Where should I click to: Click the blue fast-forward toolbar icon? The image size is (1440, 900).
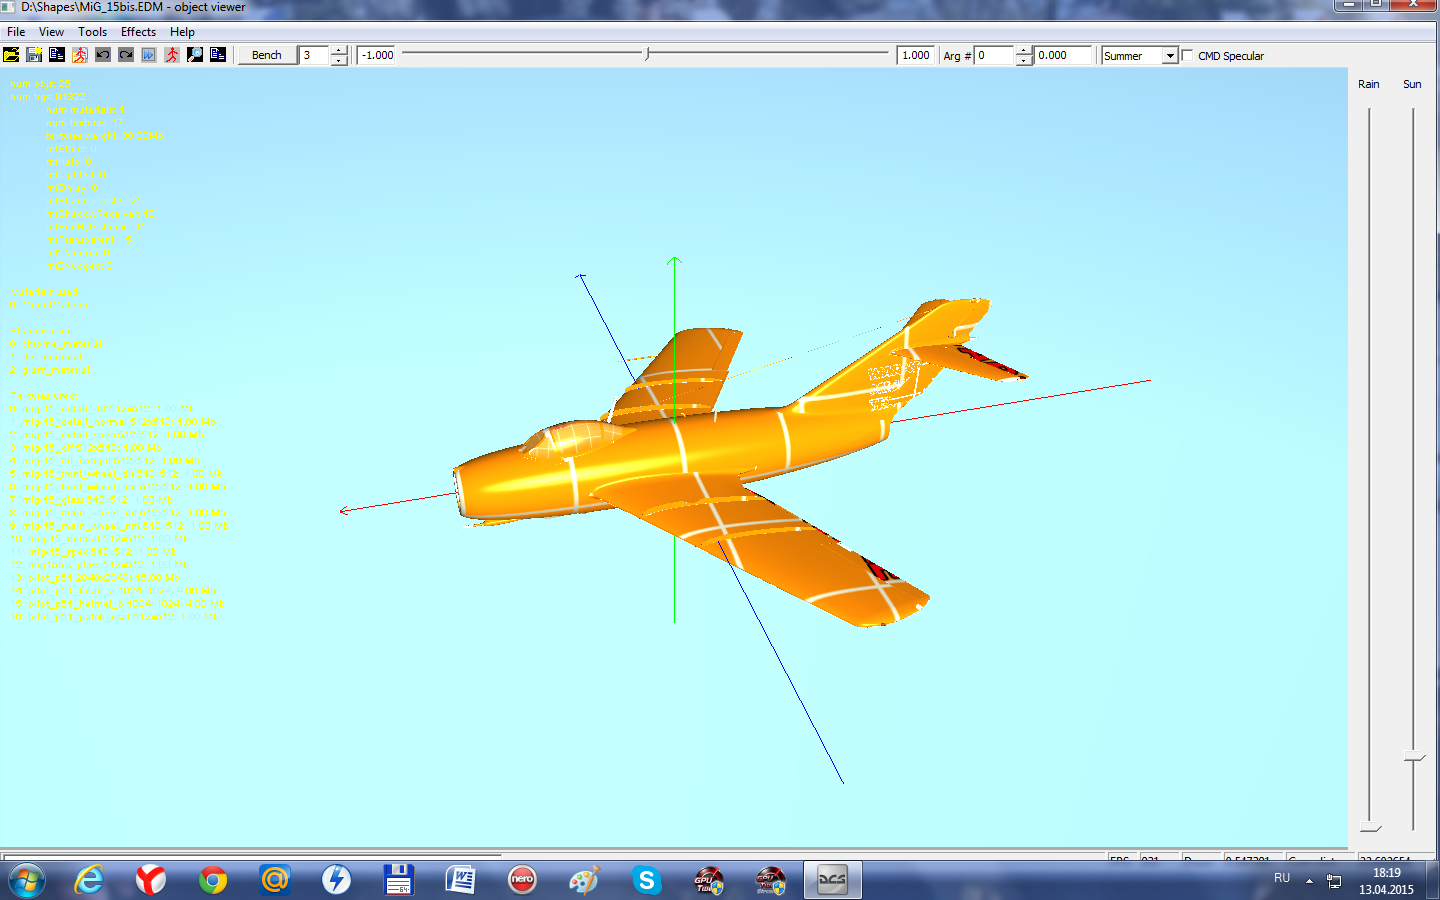click(x=149, y=55)
